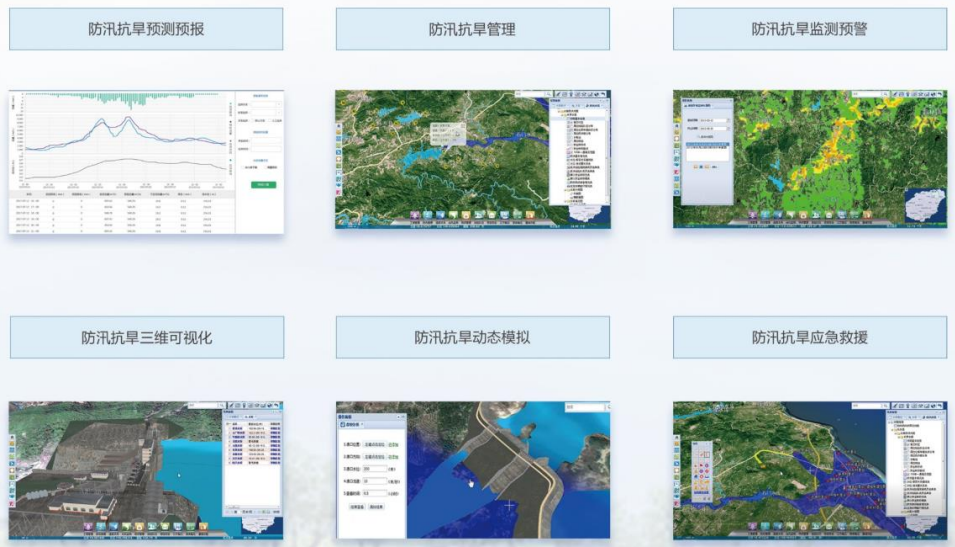Click the layer tree panel in management map
The height and width of the screenshot is (547, 955).
coord(578,150)
